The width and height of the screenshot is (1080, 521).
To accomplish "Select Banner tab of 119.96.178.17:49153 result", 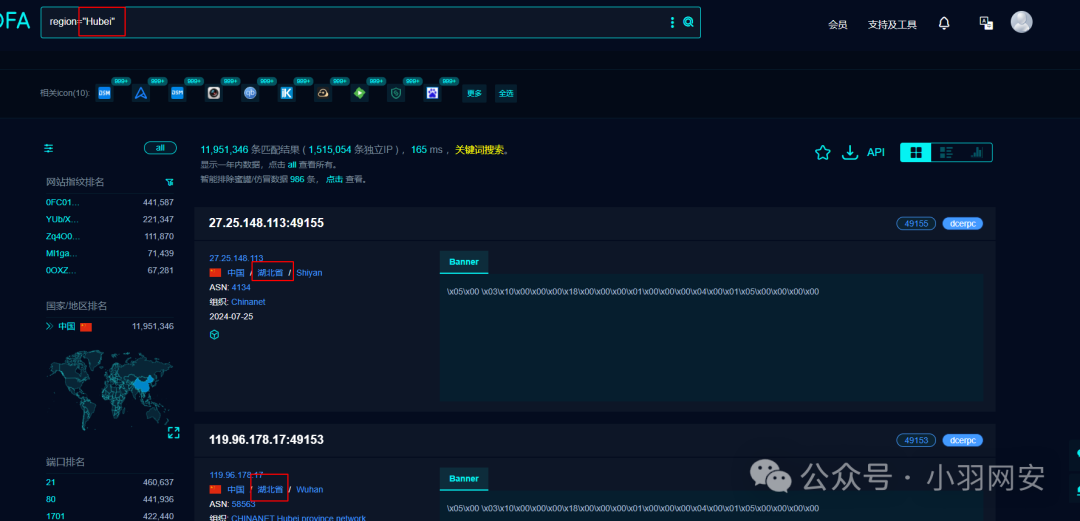I will [464, 479].
